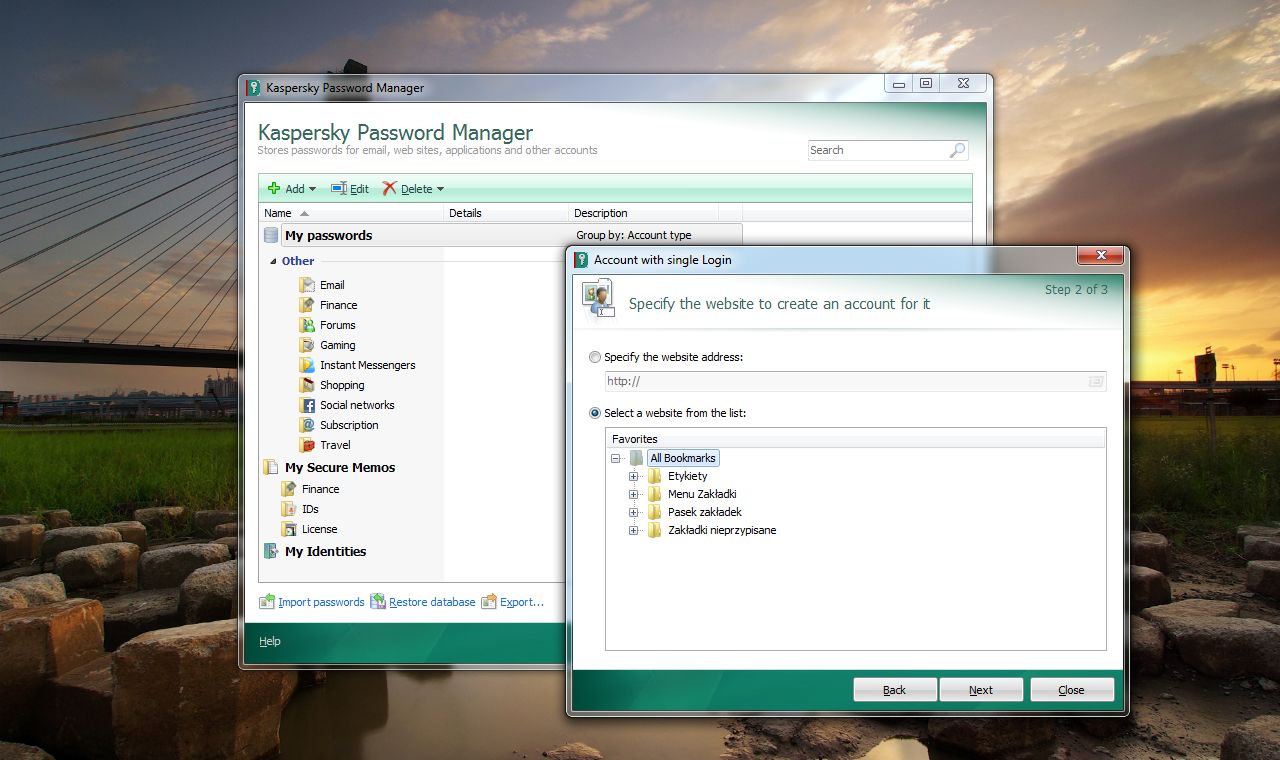1280x760 pixels.
Task: Click the Close button in the wizard
Action: click(x=1072, y=690)
